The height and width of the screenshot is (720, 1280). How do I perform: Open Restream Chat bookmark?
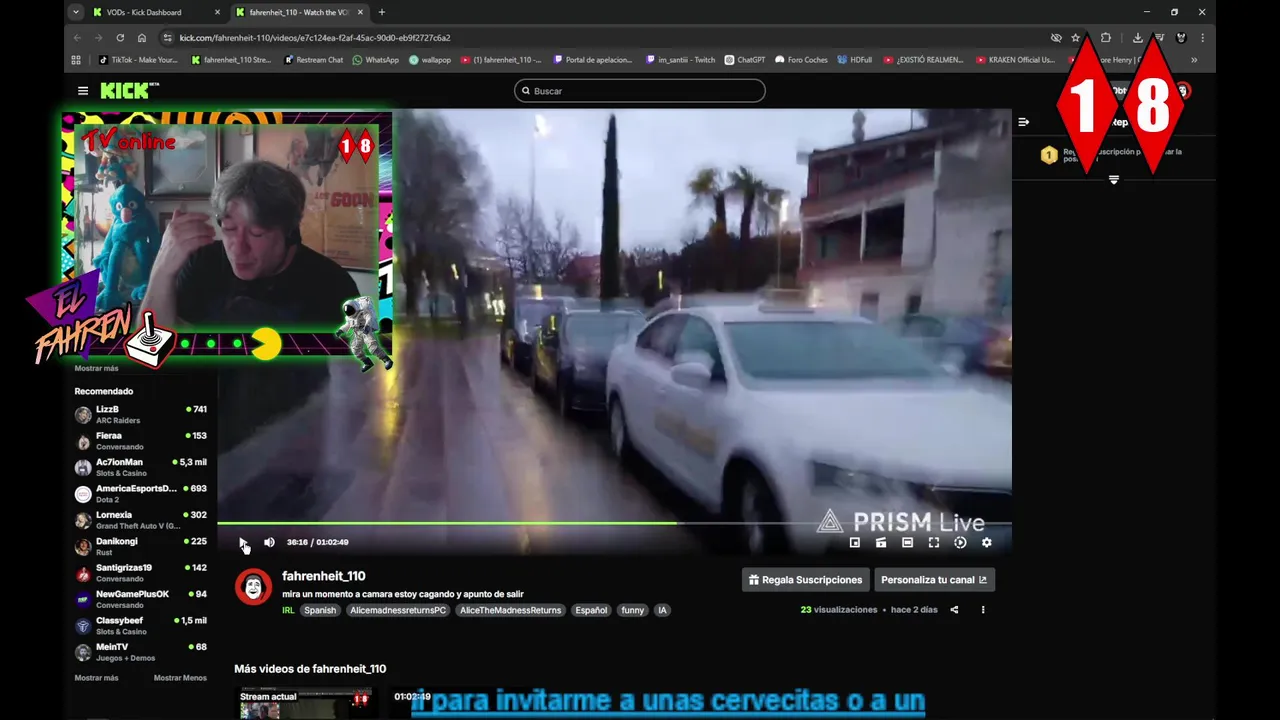(x=313, y=60)
